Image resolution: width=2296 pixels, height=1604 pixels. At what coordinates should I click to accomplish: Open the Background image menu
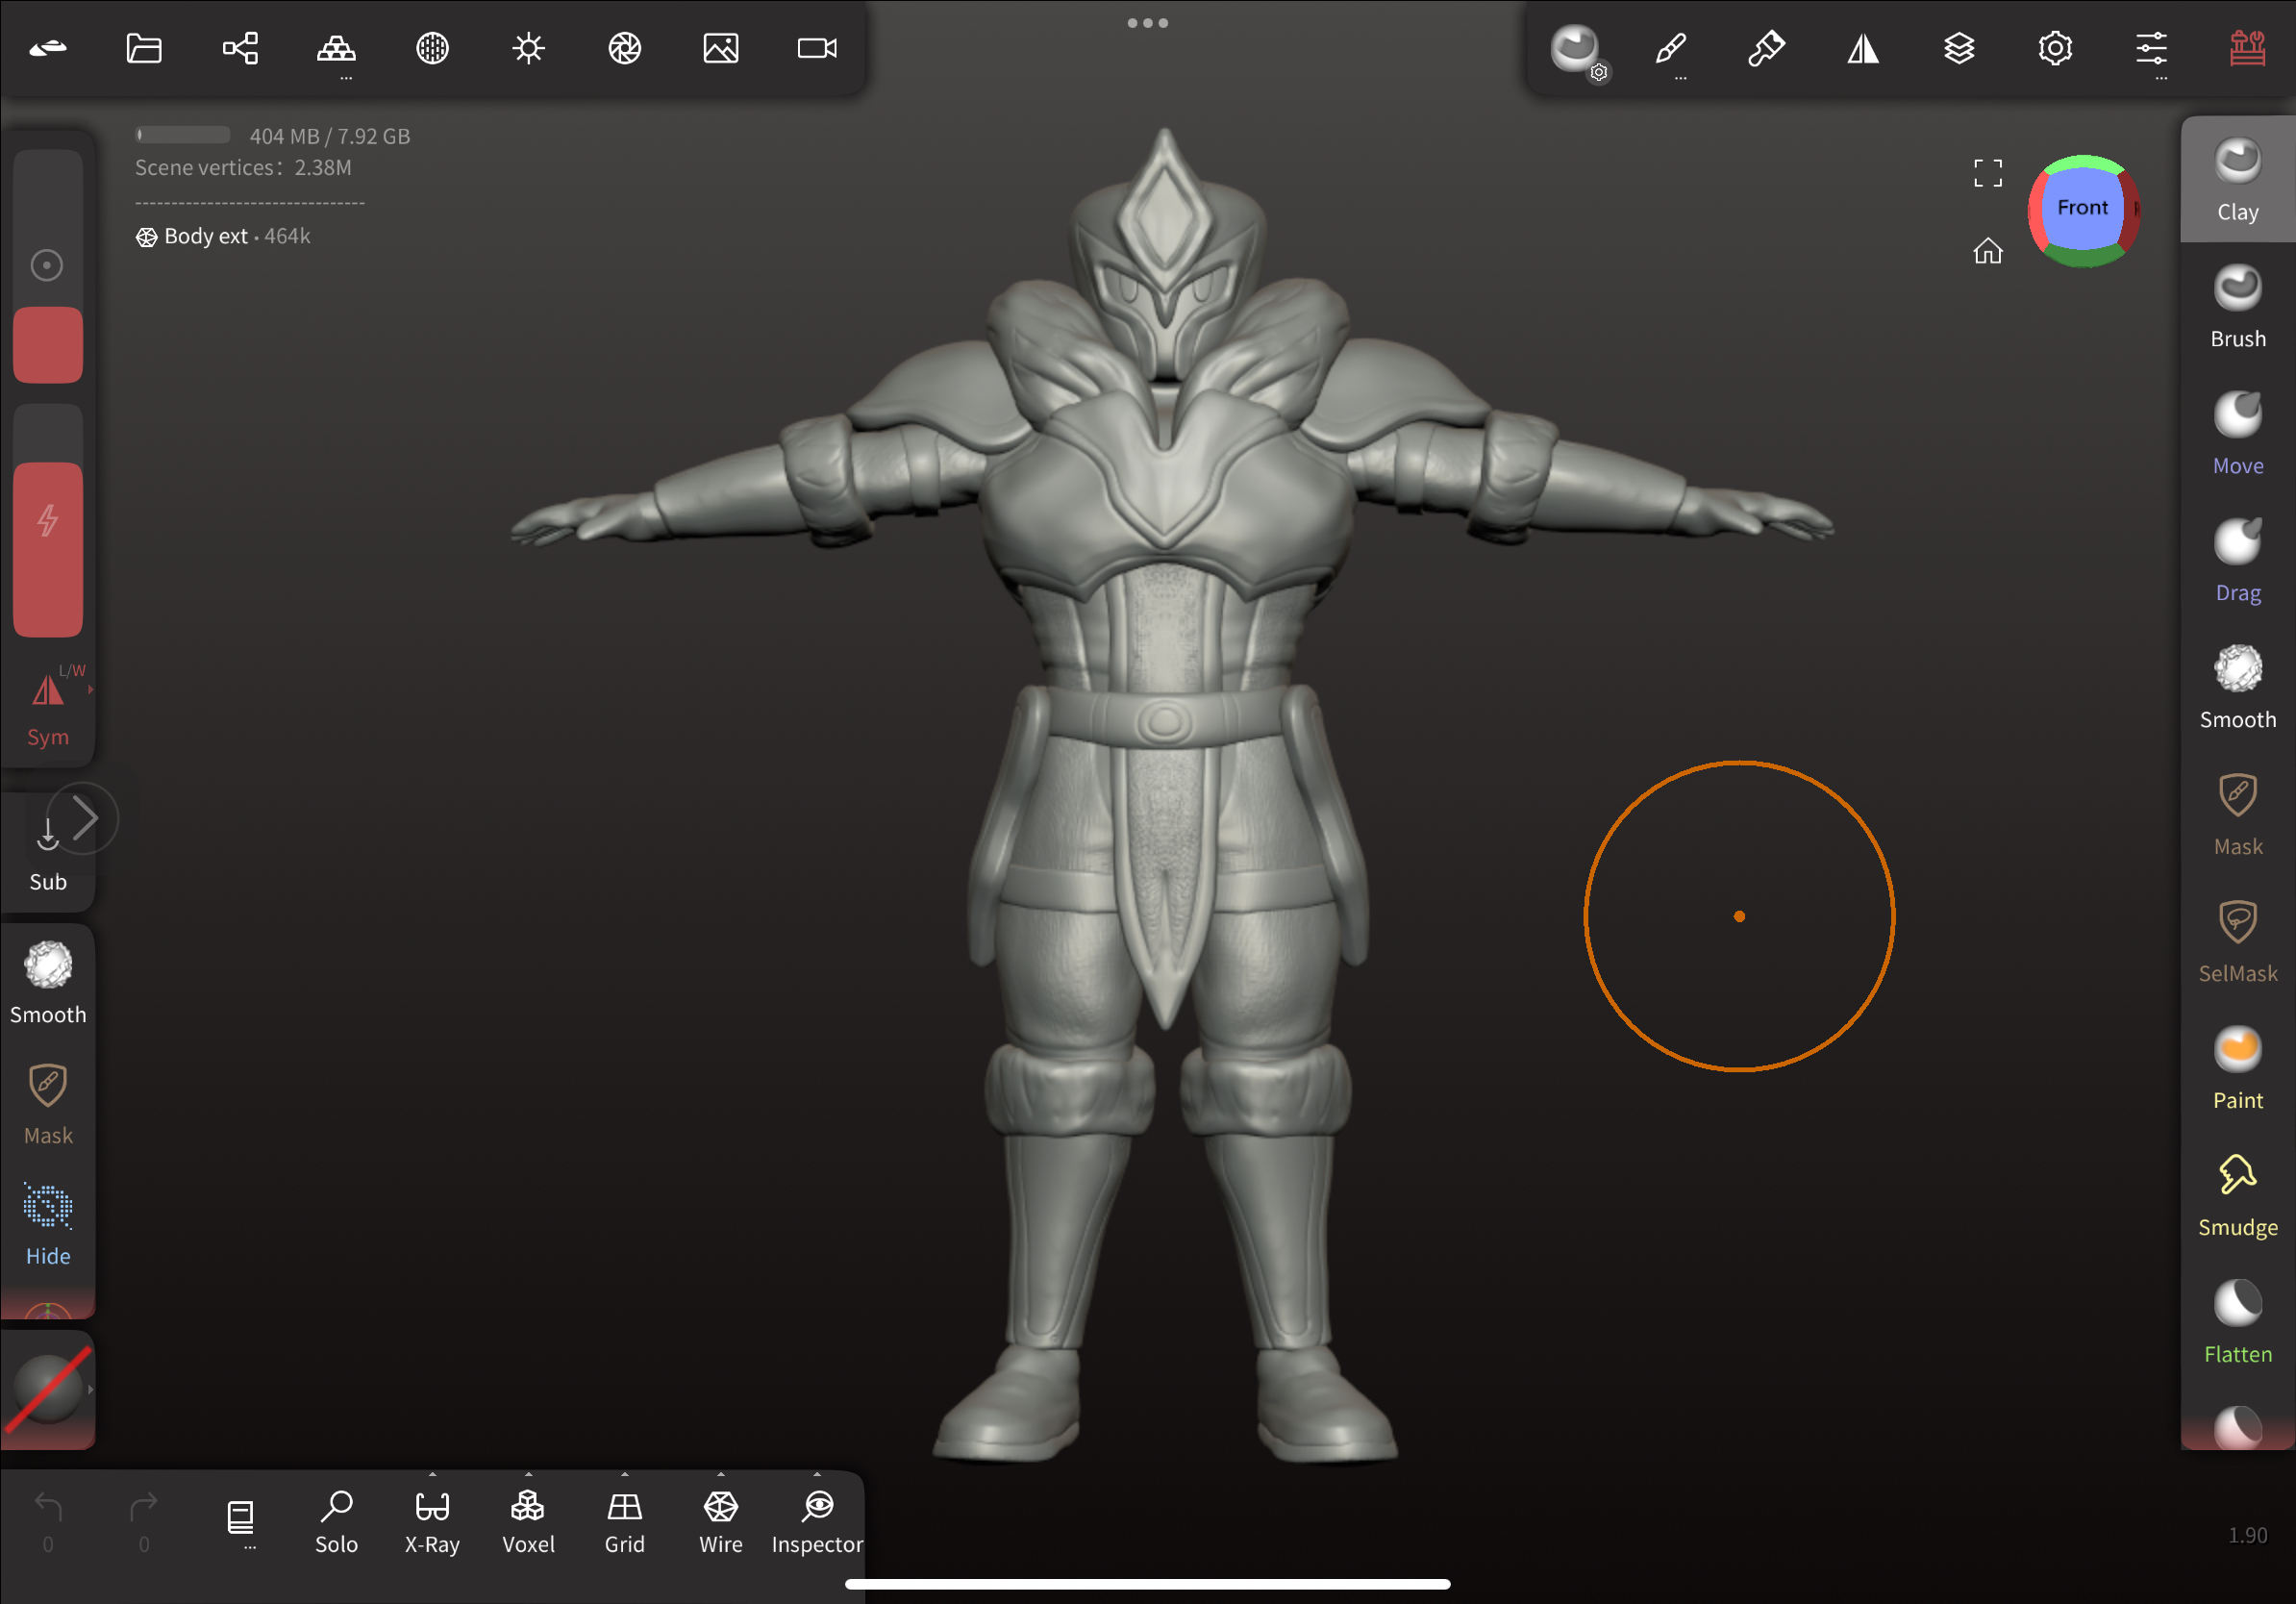pos(720,48)
